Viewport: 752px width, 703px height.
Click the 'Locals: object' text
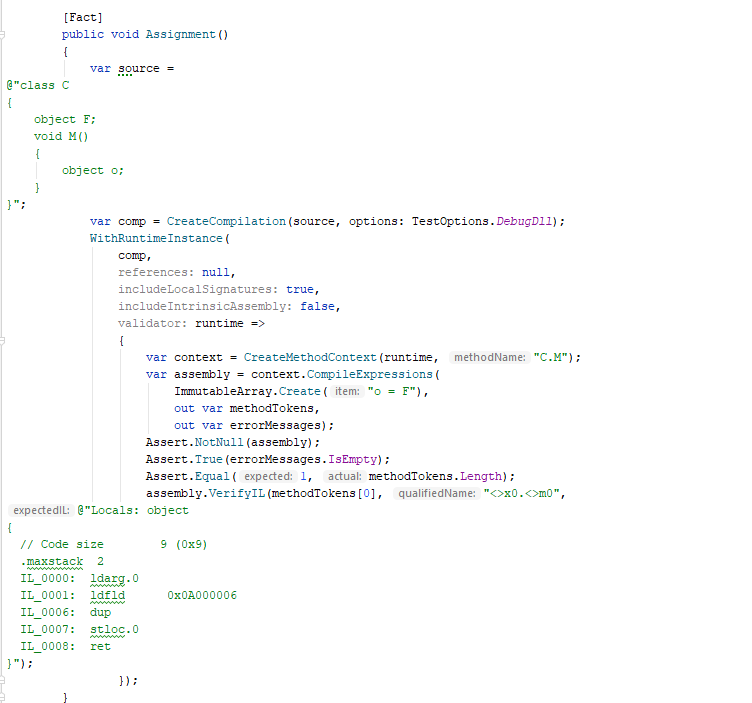point(140,511)
